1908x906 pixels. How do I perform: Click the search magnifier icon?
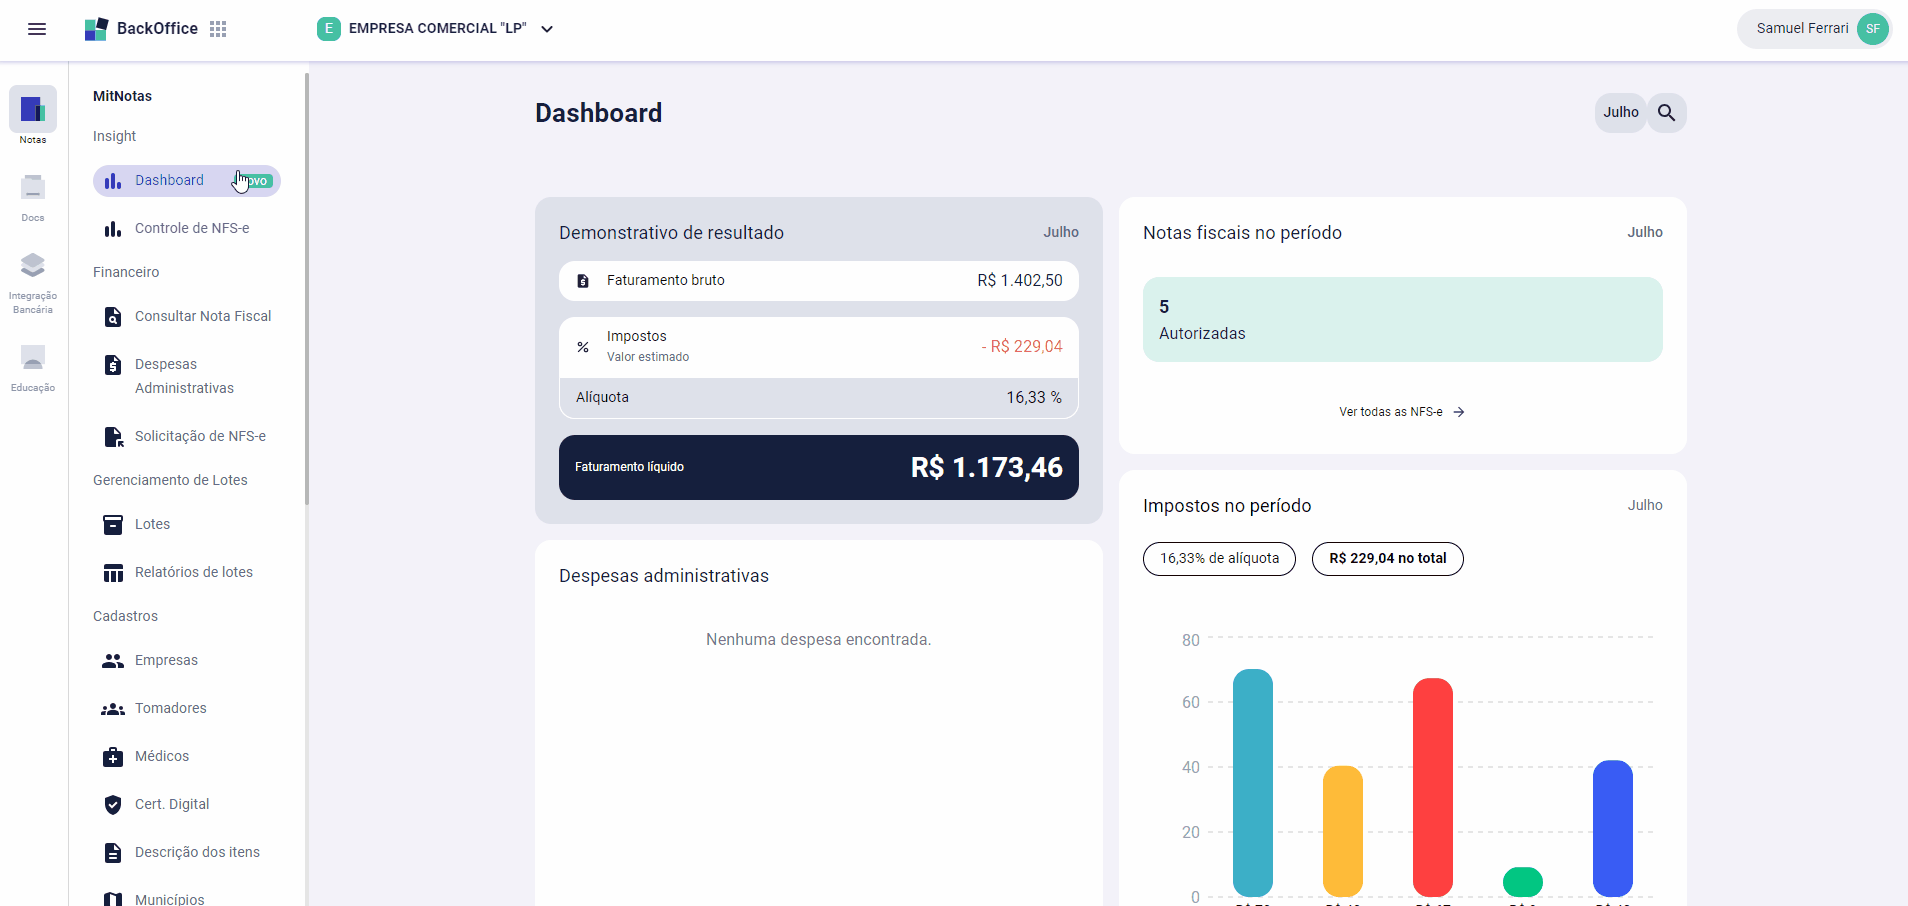tap(1666, 113)
